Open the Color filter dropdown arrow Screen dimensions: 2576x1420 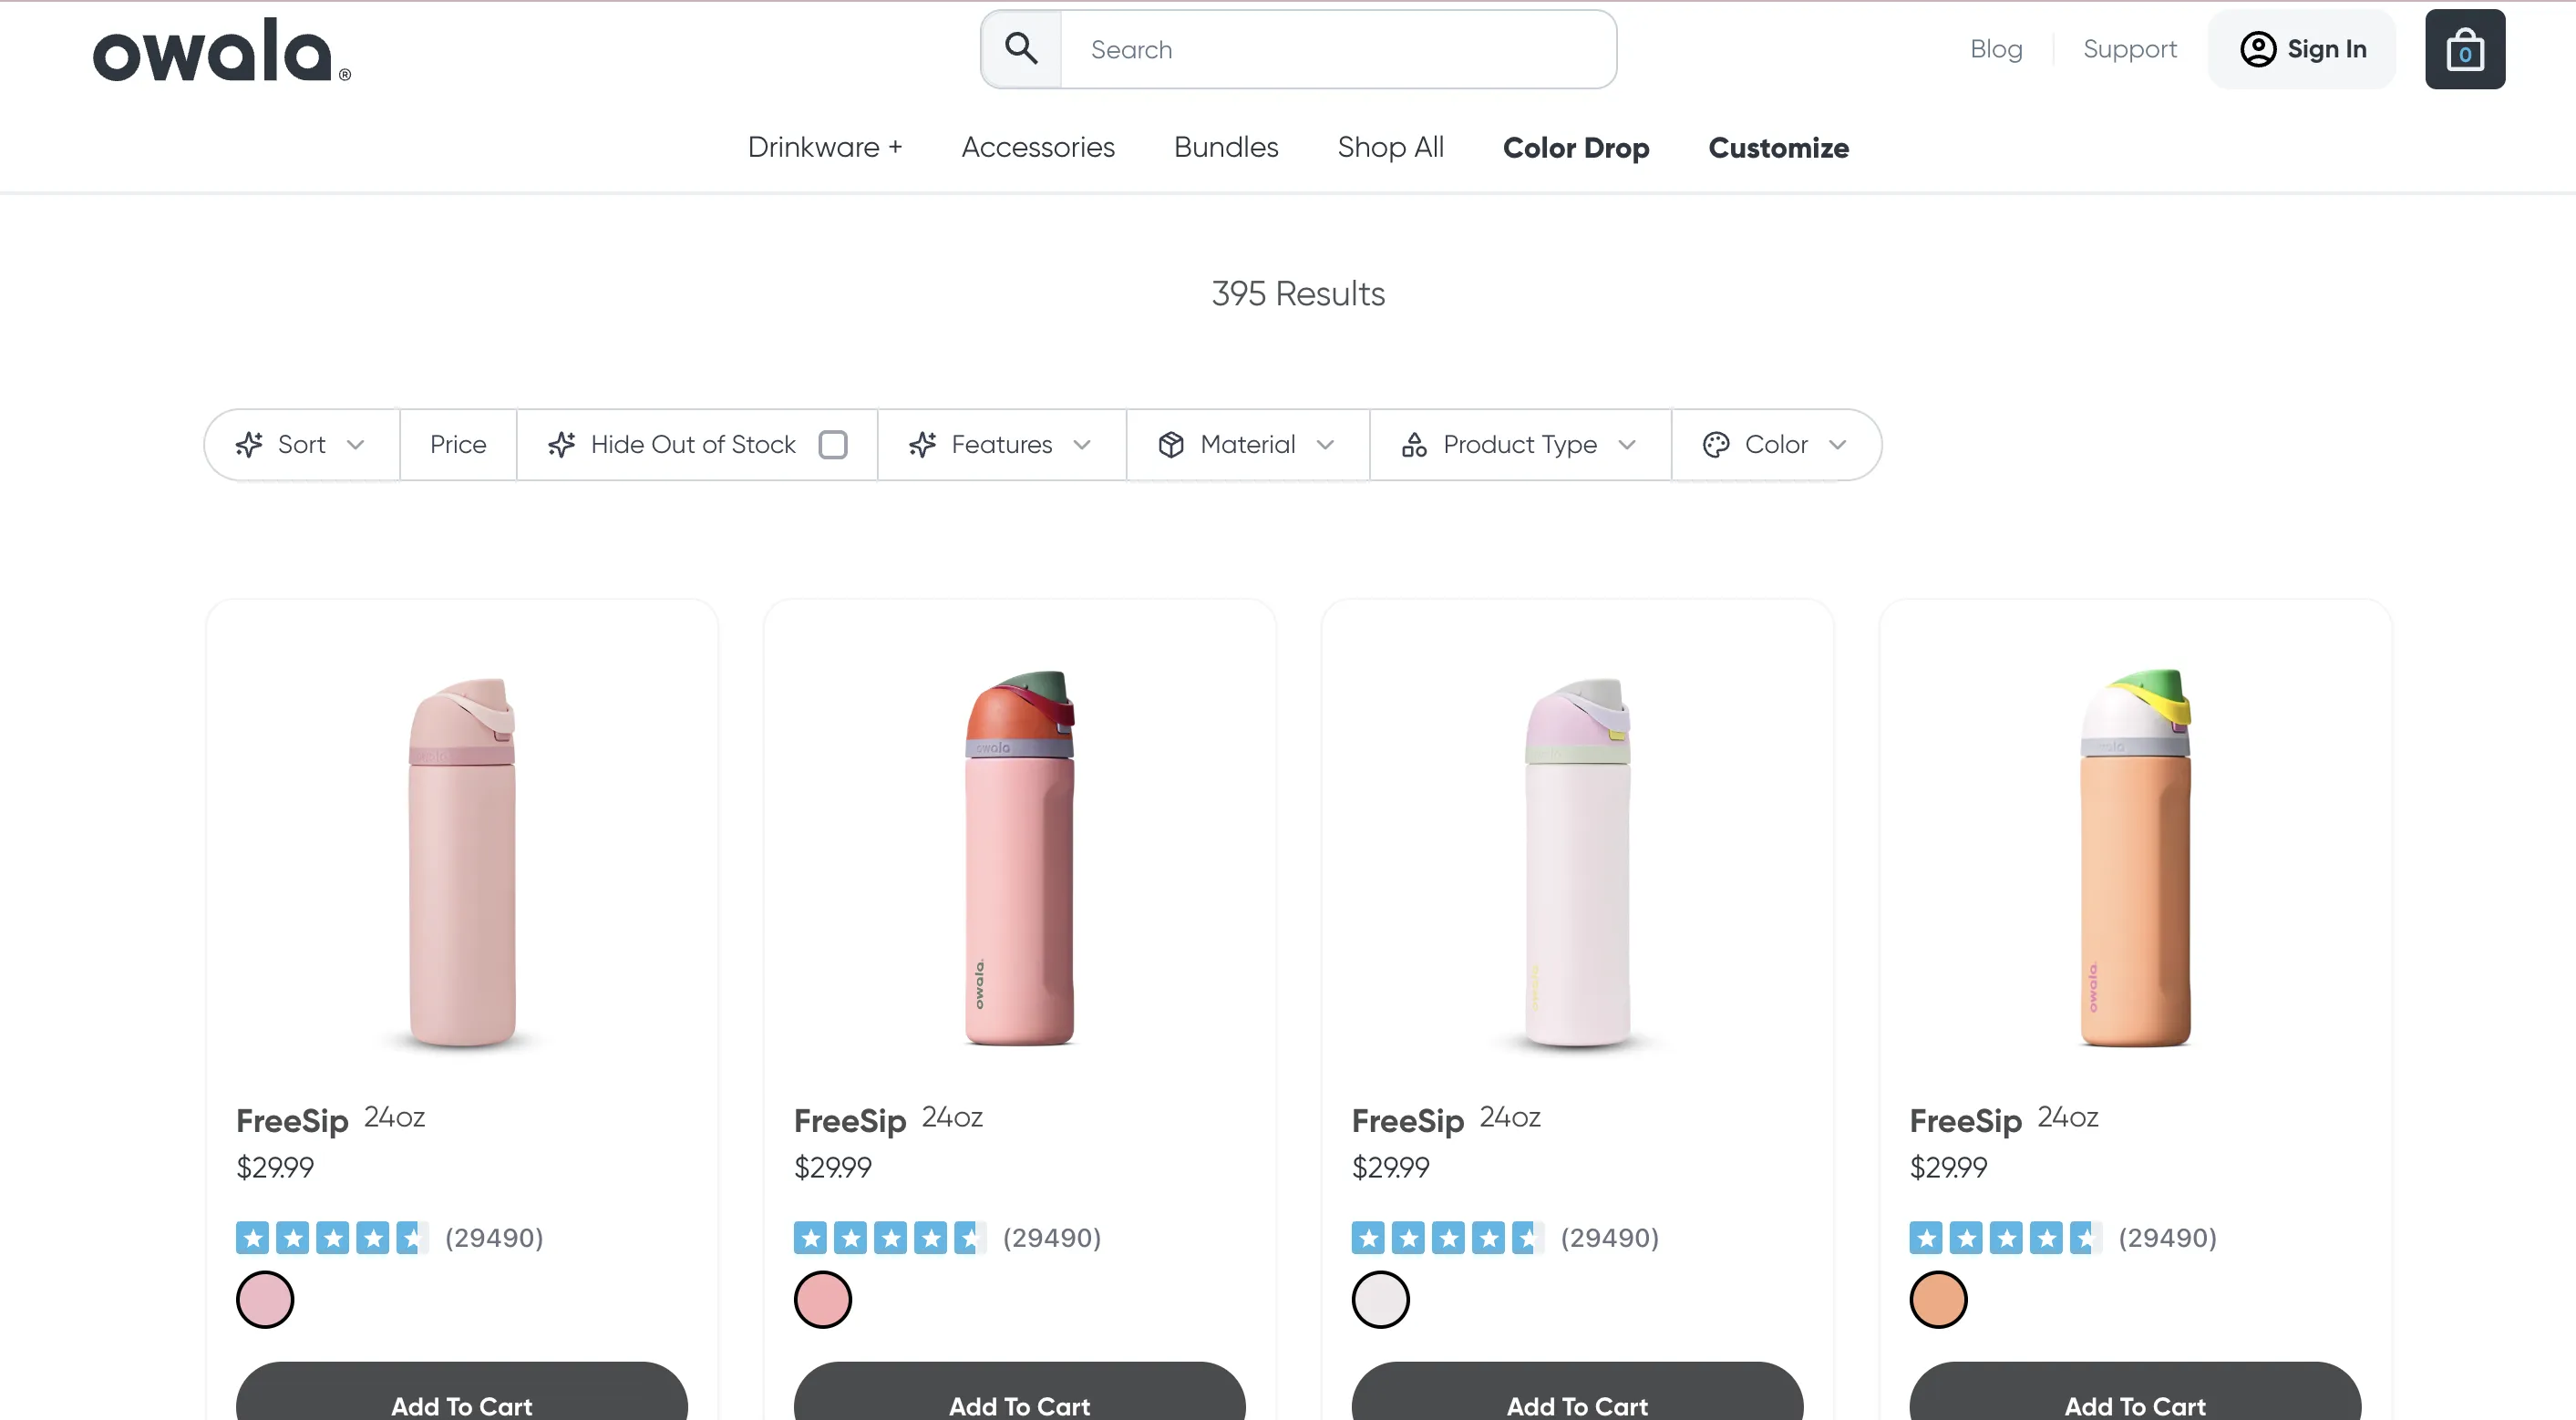[1837, 445]
